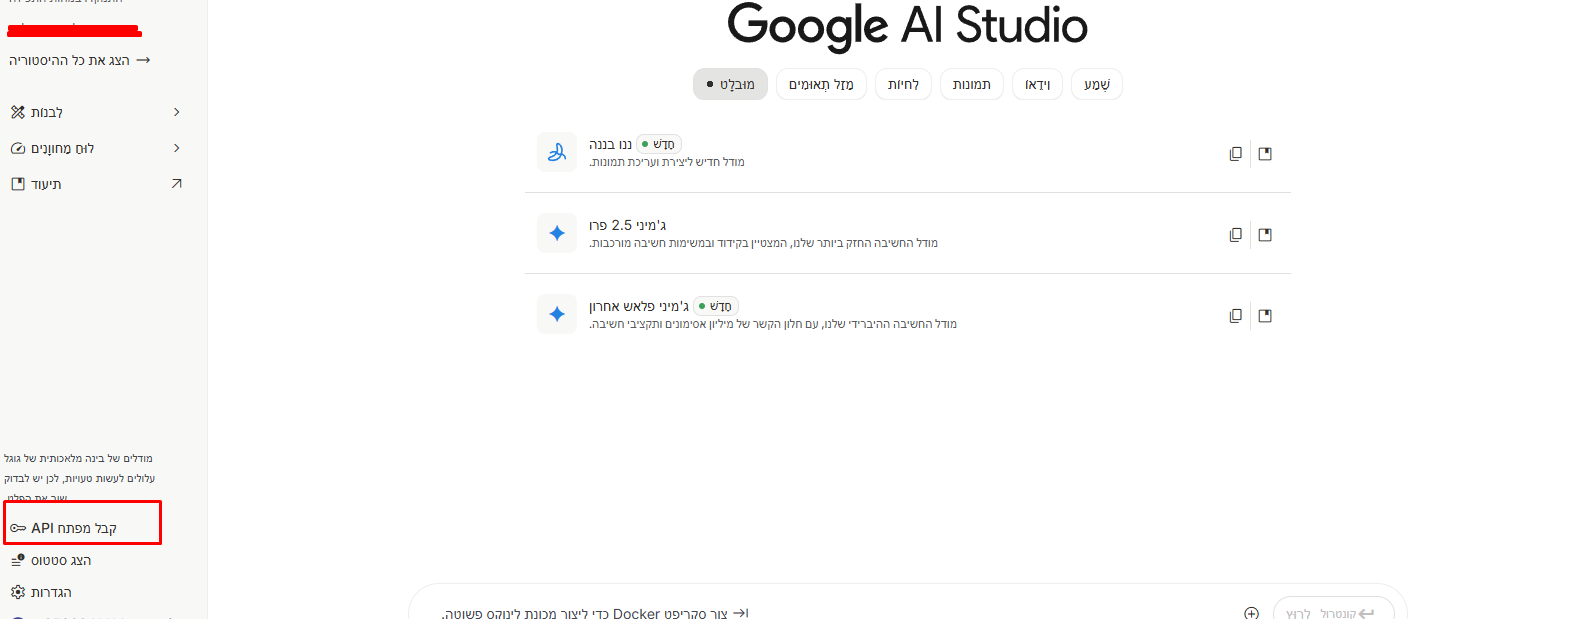Screen dimensions: 1584x619
Task: Select the 'שמע' tab
Action: (1097, 84)
